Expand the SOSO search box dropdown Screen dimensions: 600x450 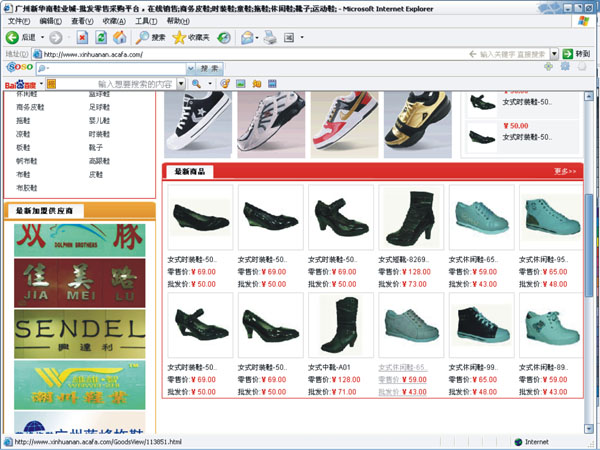tap(190, 68)
